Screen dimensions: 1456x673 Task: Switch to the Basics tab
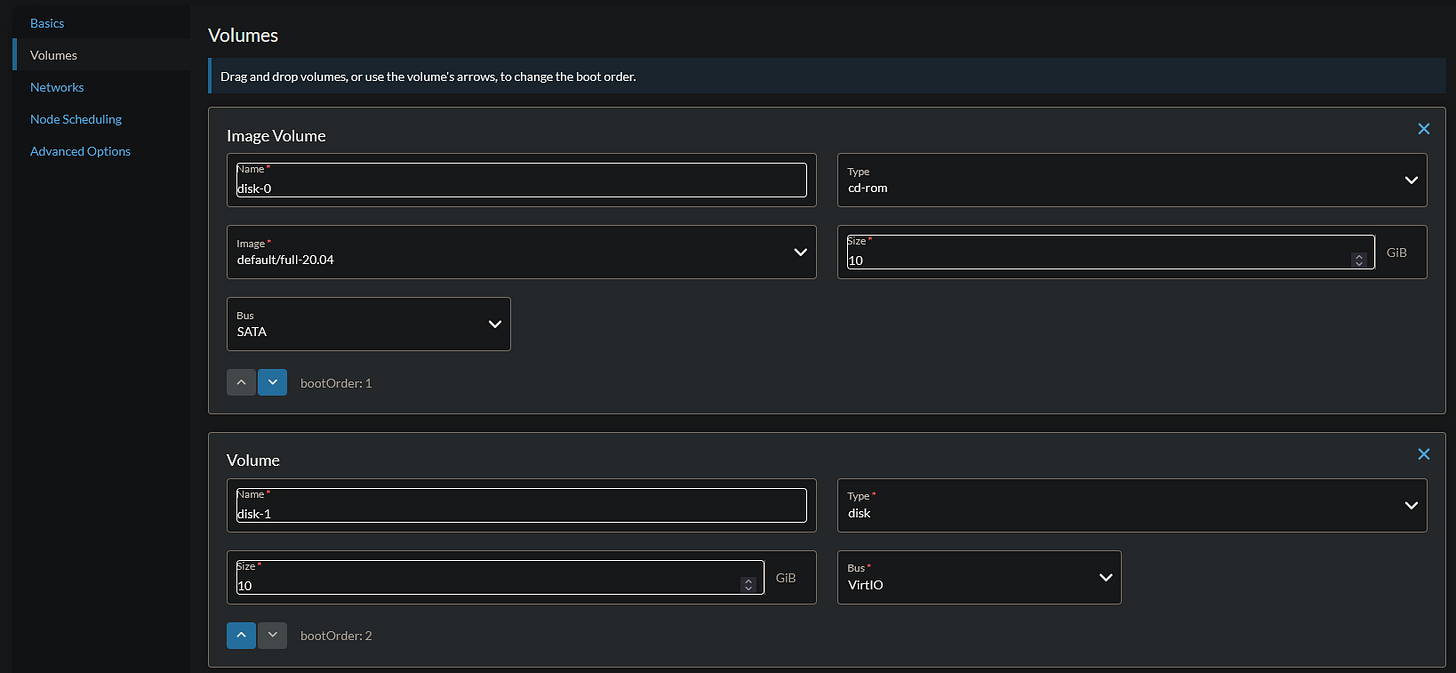pyautogui.click(x=46, y=22)
